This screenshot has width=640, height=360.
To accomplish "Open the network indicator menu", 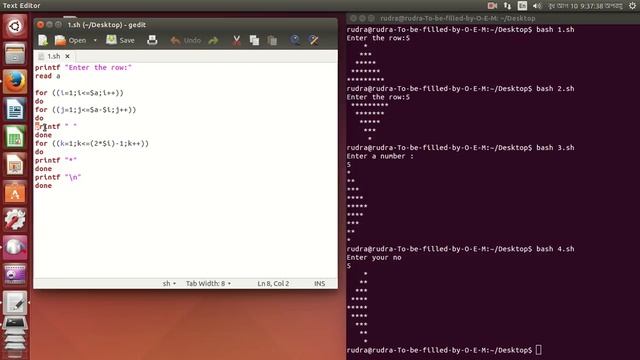I will click(x=507, y=6).
